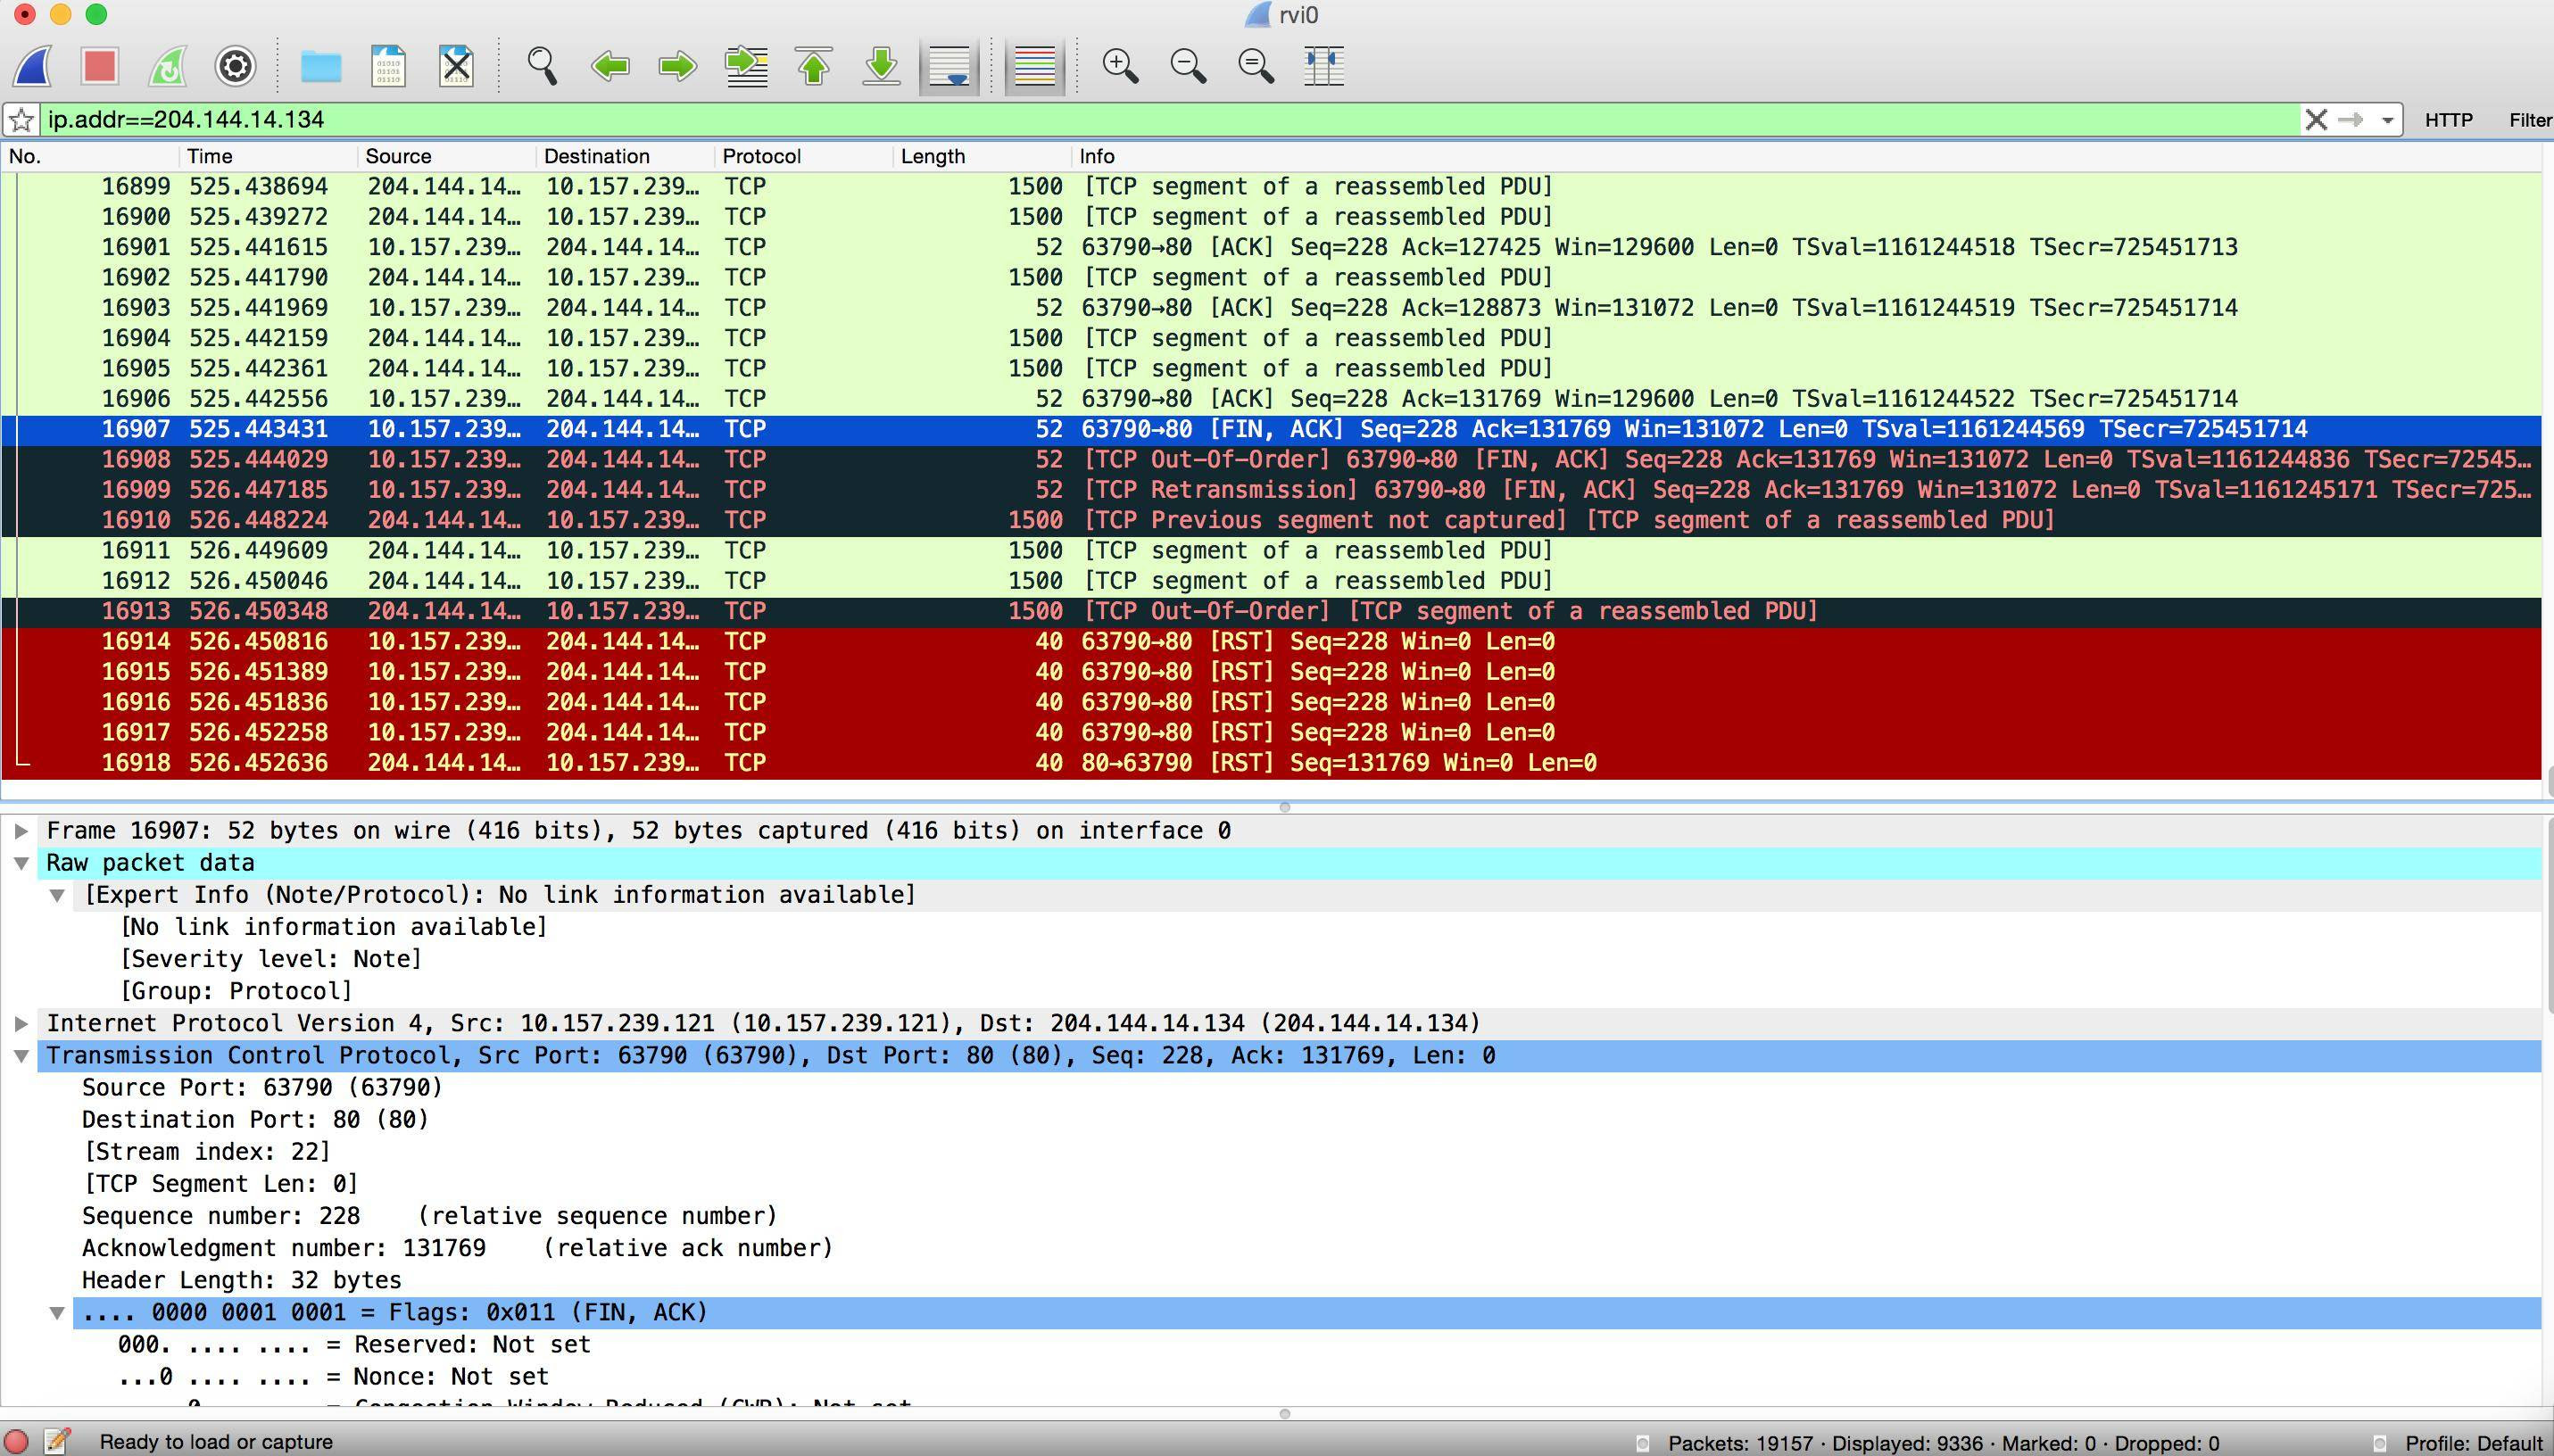Sort by the Protocol column header
The width and height of the screenshot is (2554, 1456).
coord(803,156)
